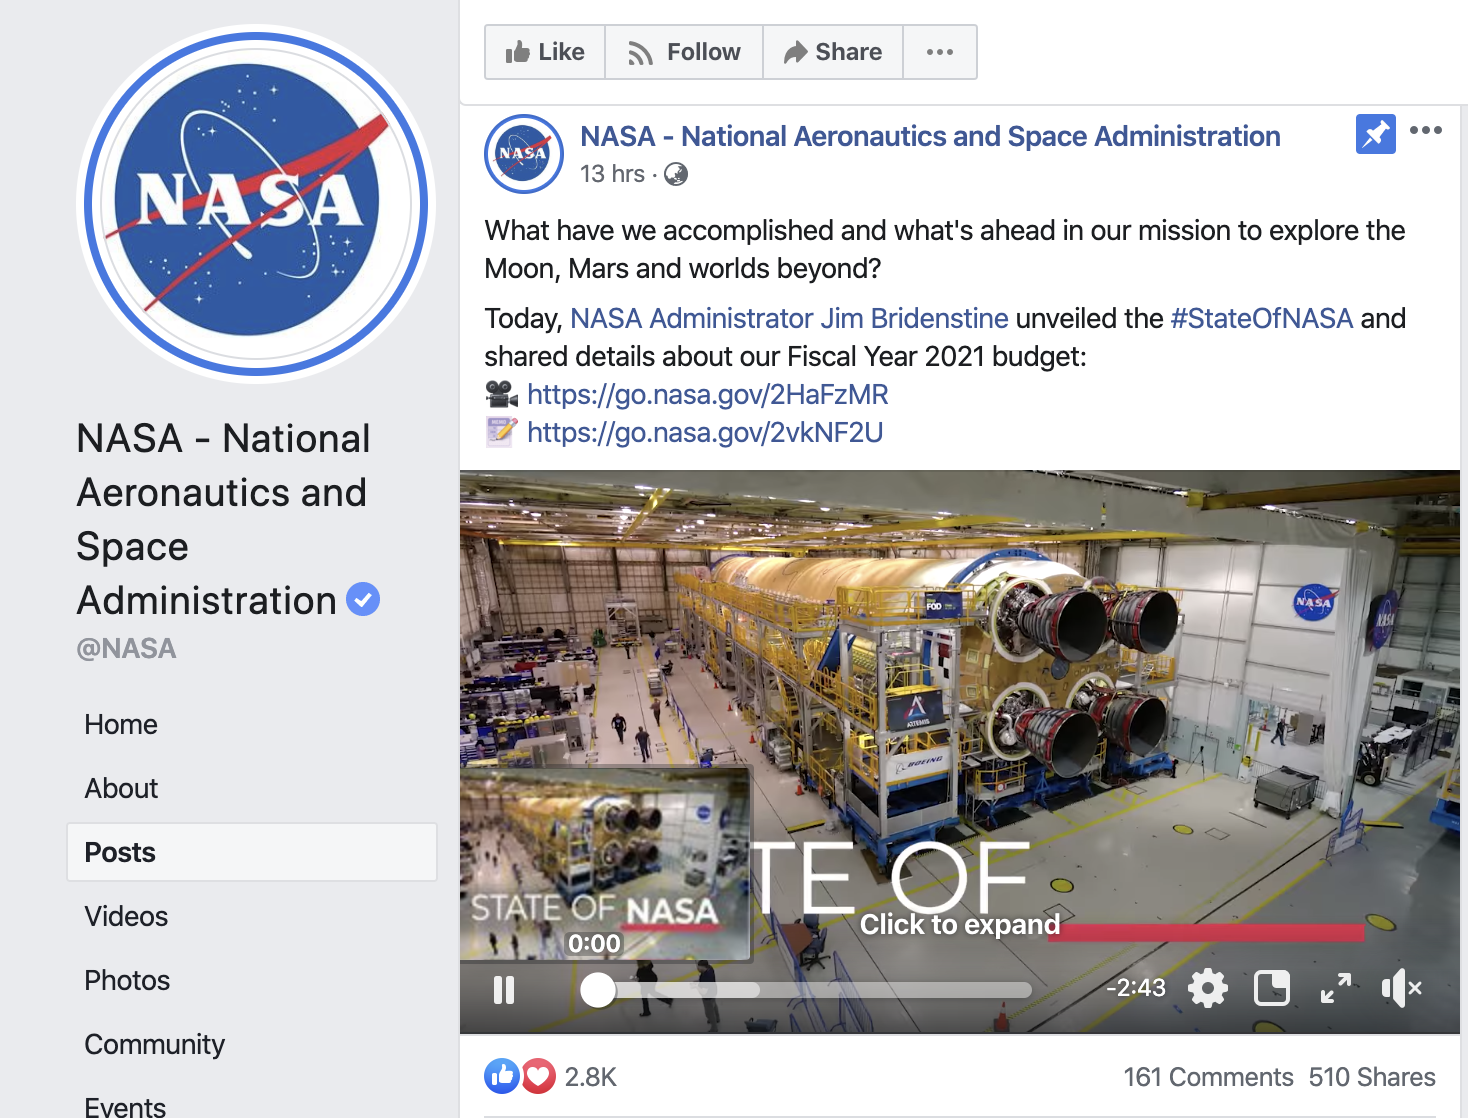Unmute the video sound
This screenshot has width=1468, height=1118.
tap(1400, 989)
